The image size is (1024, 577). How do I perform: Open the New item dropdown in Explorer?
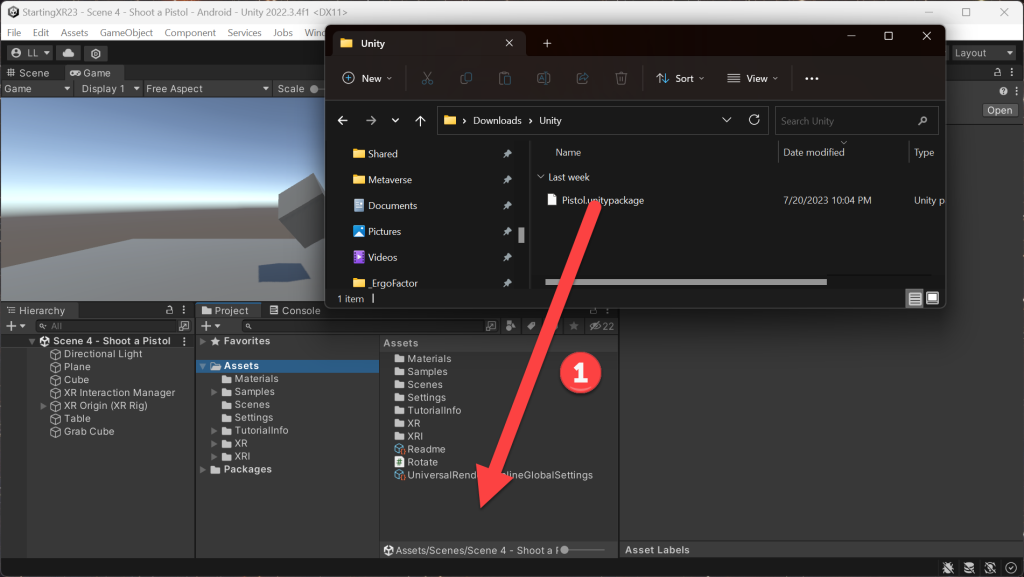[x=367, y=78]
